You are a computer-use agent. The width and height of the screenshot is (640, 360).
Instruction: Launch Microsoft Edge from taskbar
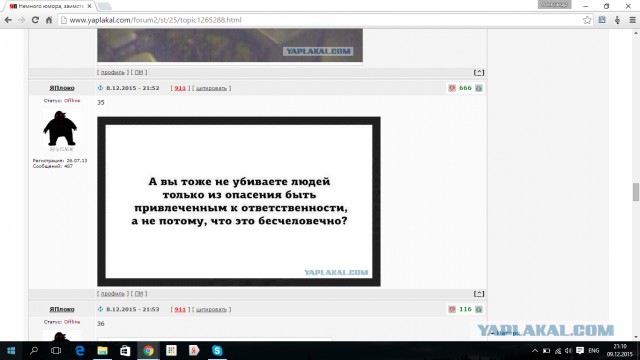coord(80,351)
